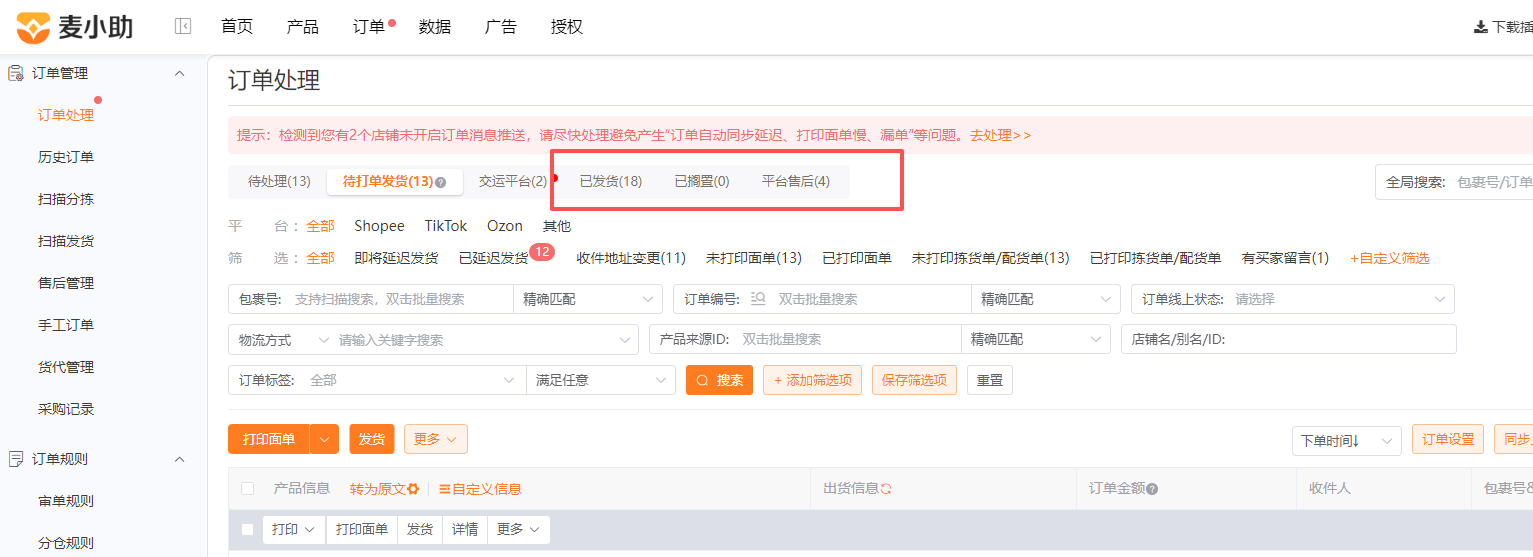The height and width of the screenshot is (557, 1533).
Task: Open 手工订单 in the sidebar
Action: pyautogui.click(x=66, y=325)
